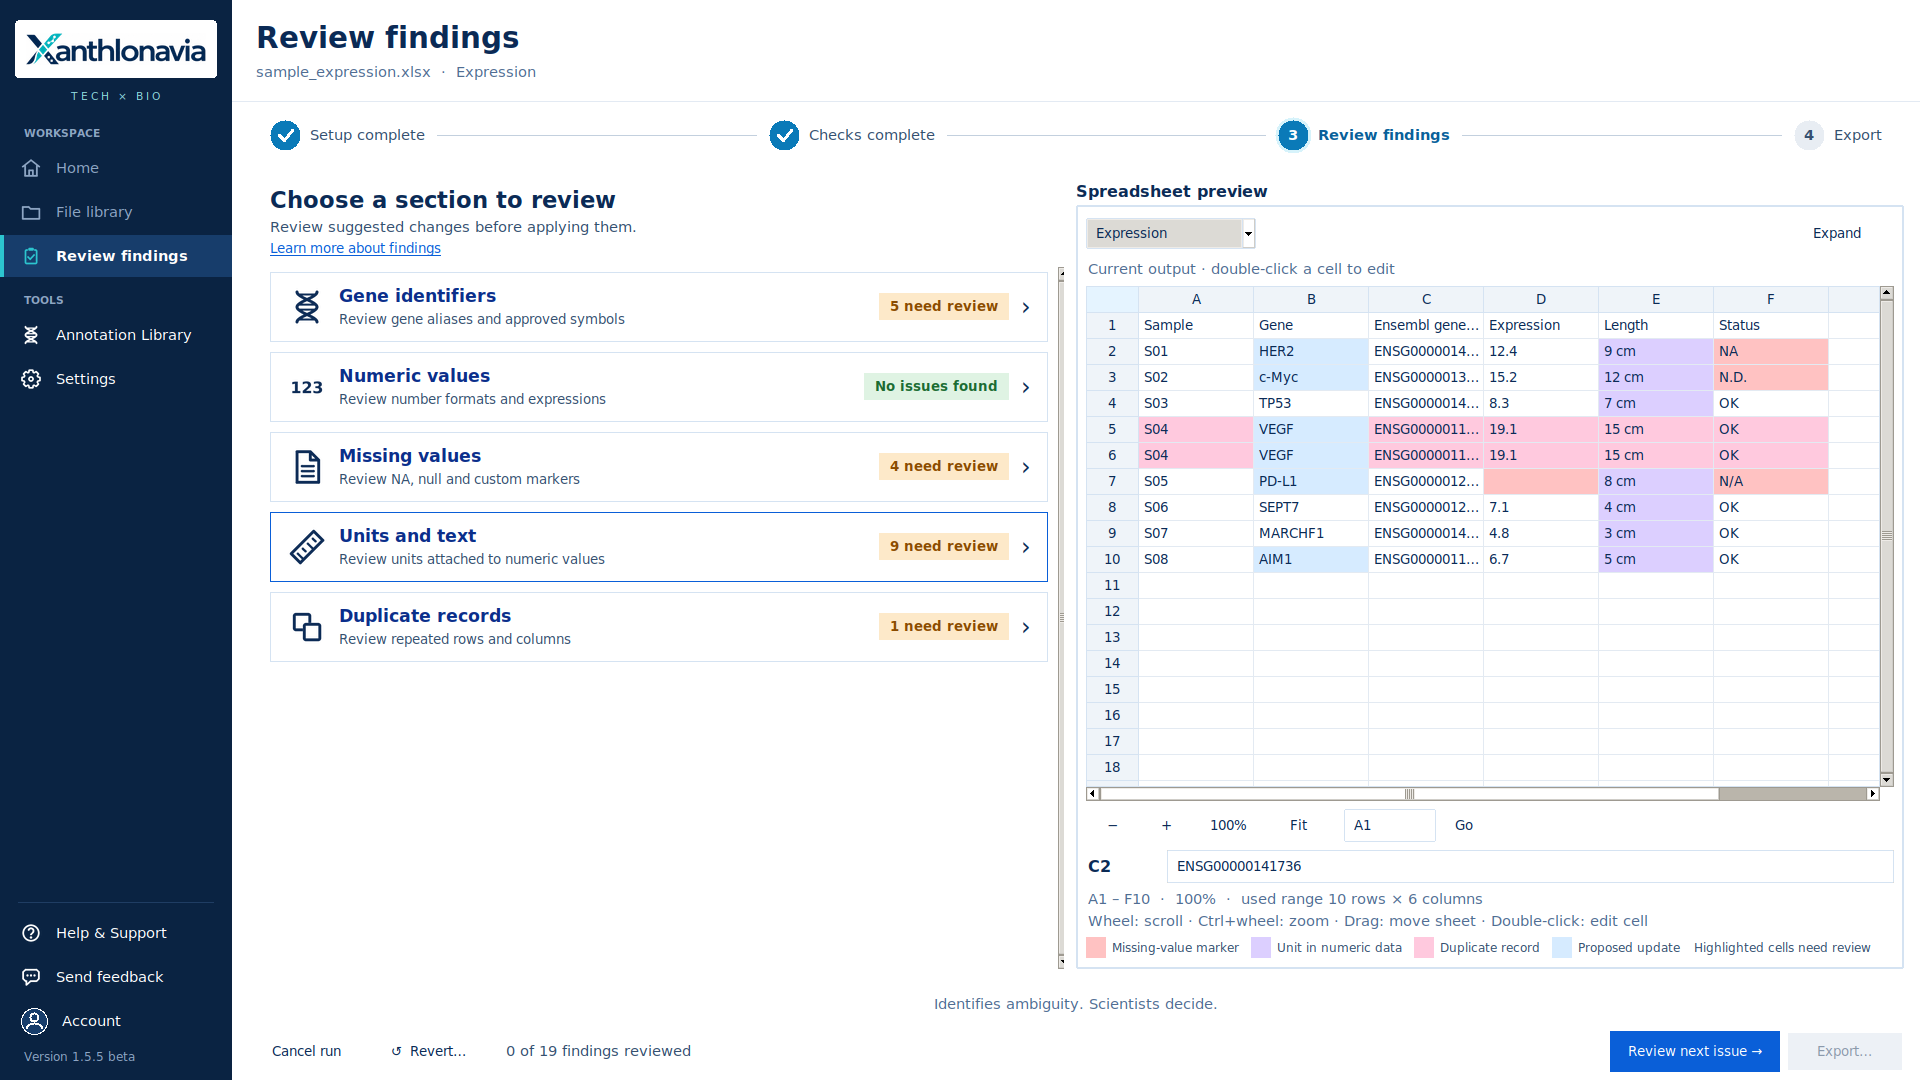Click the Setup complete checkmark step
1920x1080 pixels.
point(285,135)
